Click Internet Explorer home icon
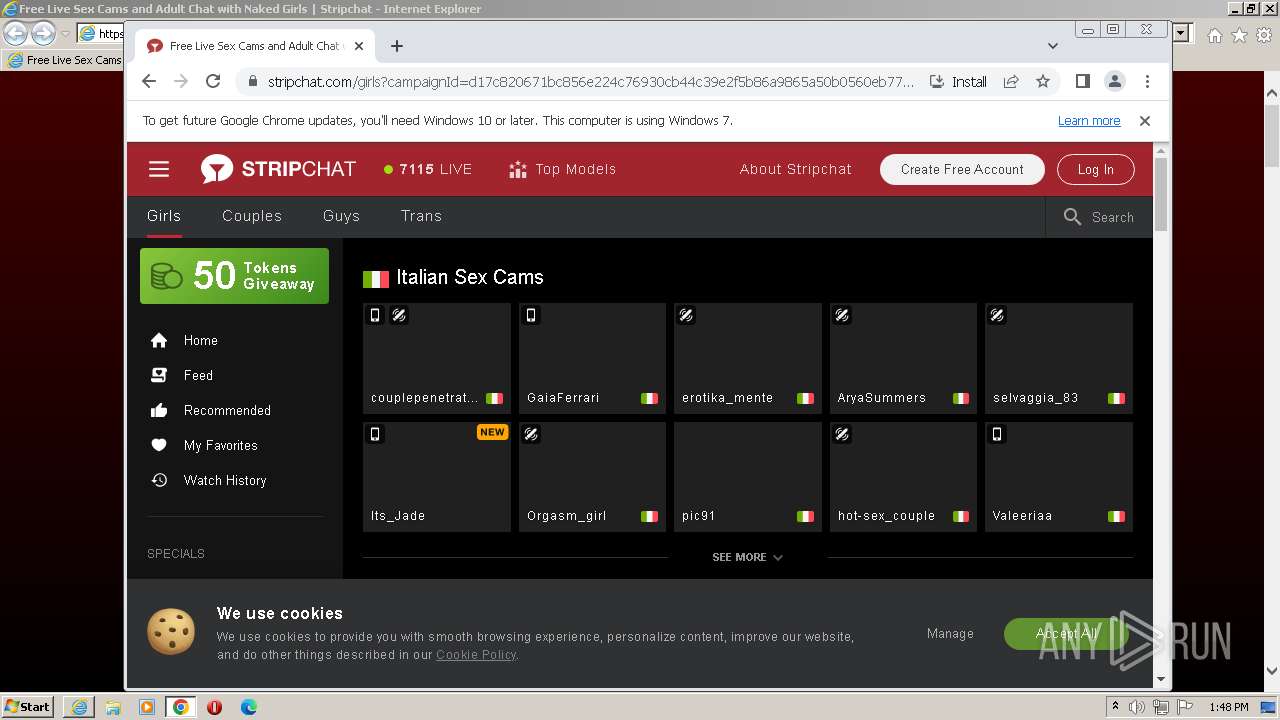 (1214, 35)
